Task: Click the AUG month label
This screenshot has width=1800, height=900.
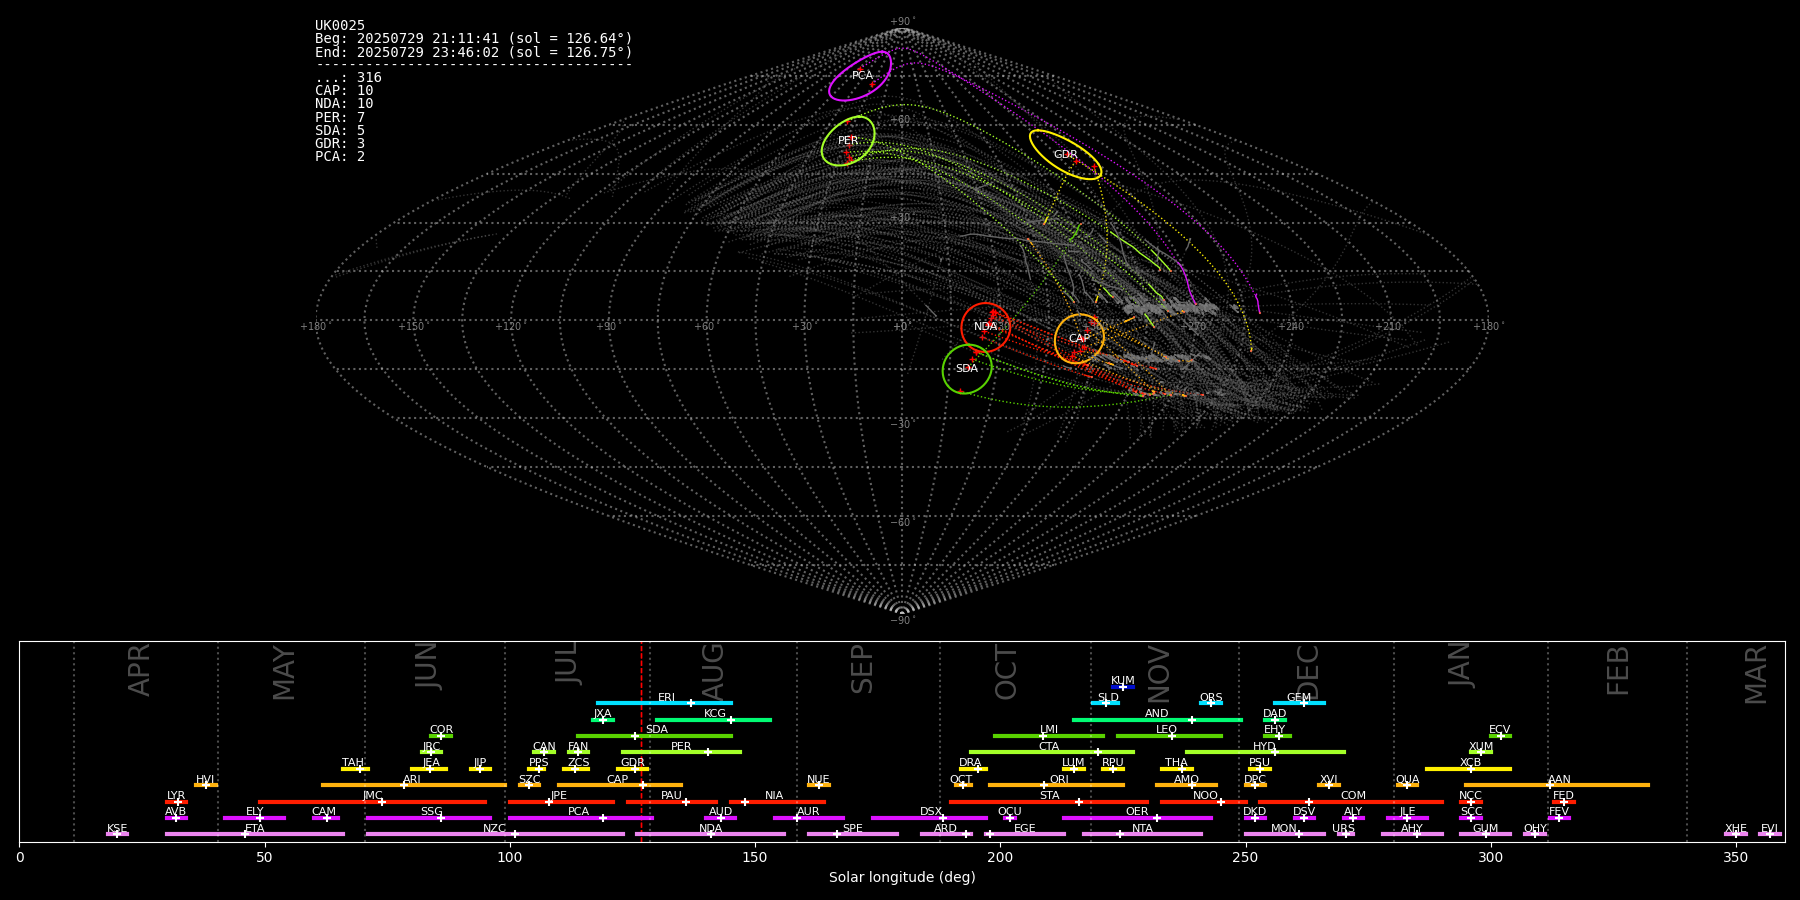Action: click(x=713, y=670)
